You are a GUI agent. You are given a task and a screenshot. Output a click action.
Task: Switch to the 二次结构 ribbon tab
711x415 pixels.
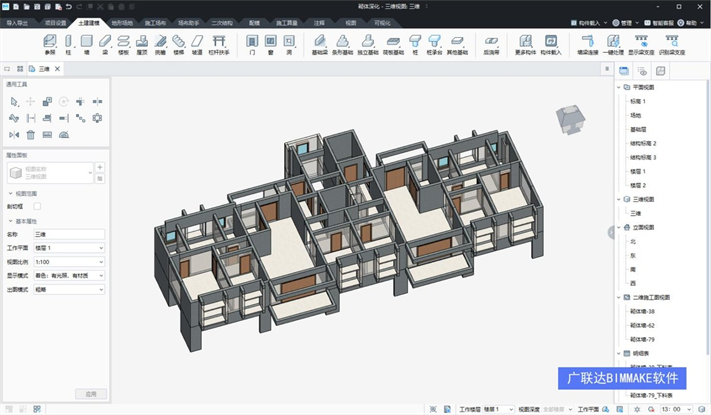[222, 23]
